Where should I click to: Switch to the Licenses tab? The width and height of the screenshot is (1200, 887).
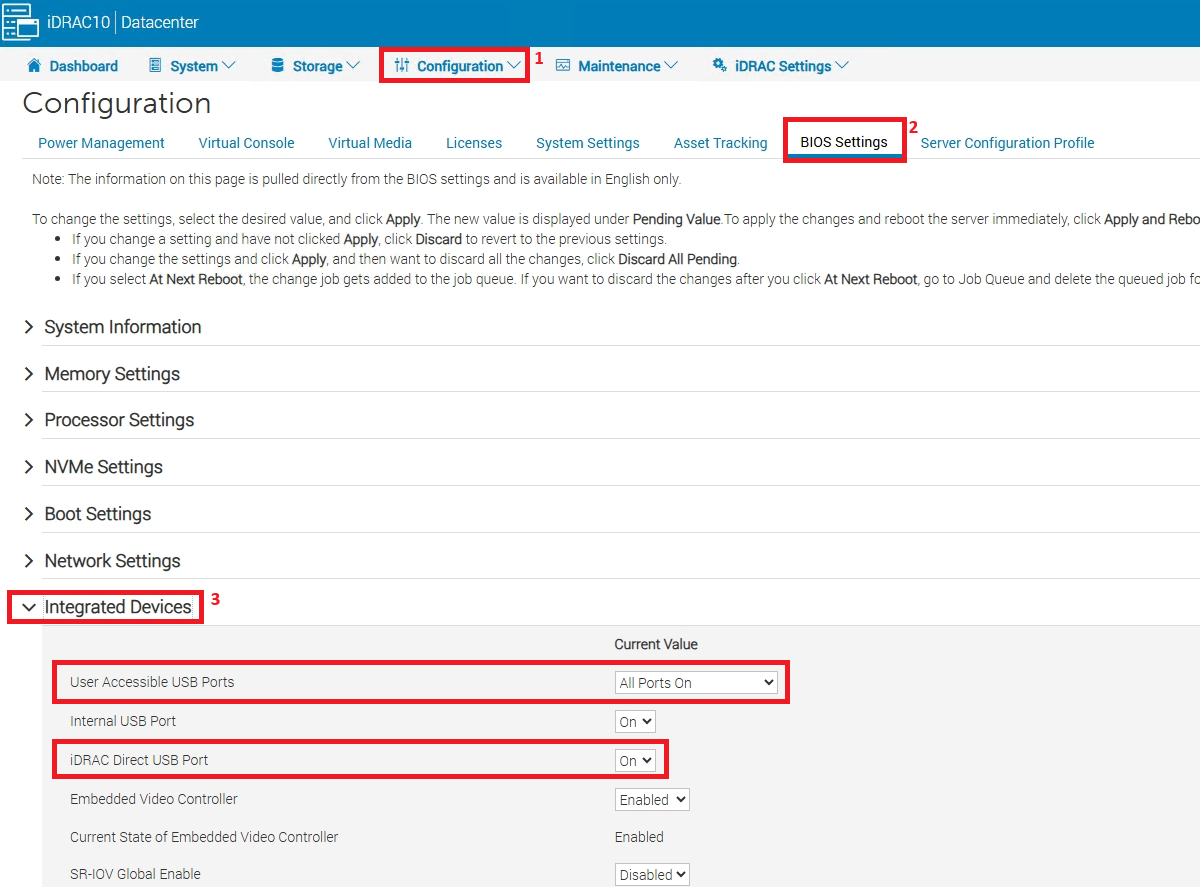point(474,143)
